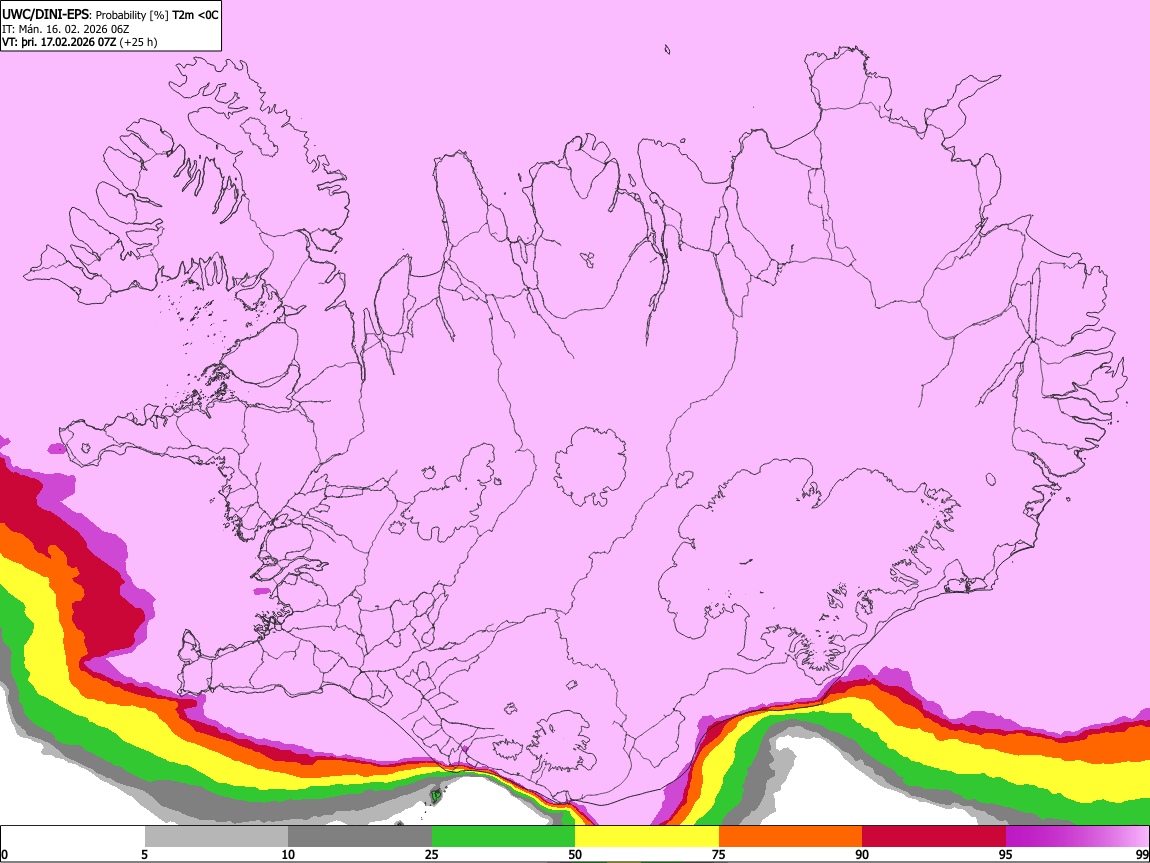The width and height of the screenshot is (1150, 863).
Task: Click the red 90-95 legend segment
Action: (934, 837)
